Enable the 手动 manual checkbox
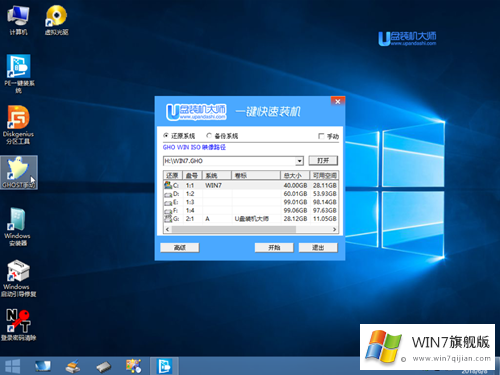500x375 pixels. 321,136
